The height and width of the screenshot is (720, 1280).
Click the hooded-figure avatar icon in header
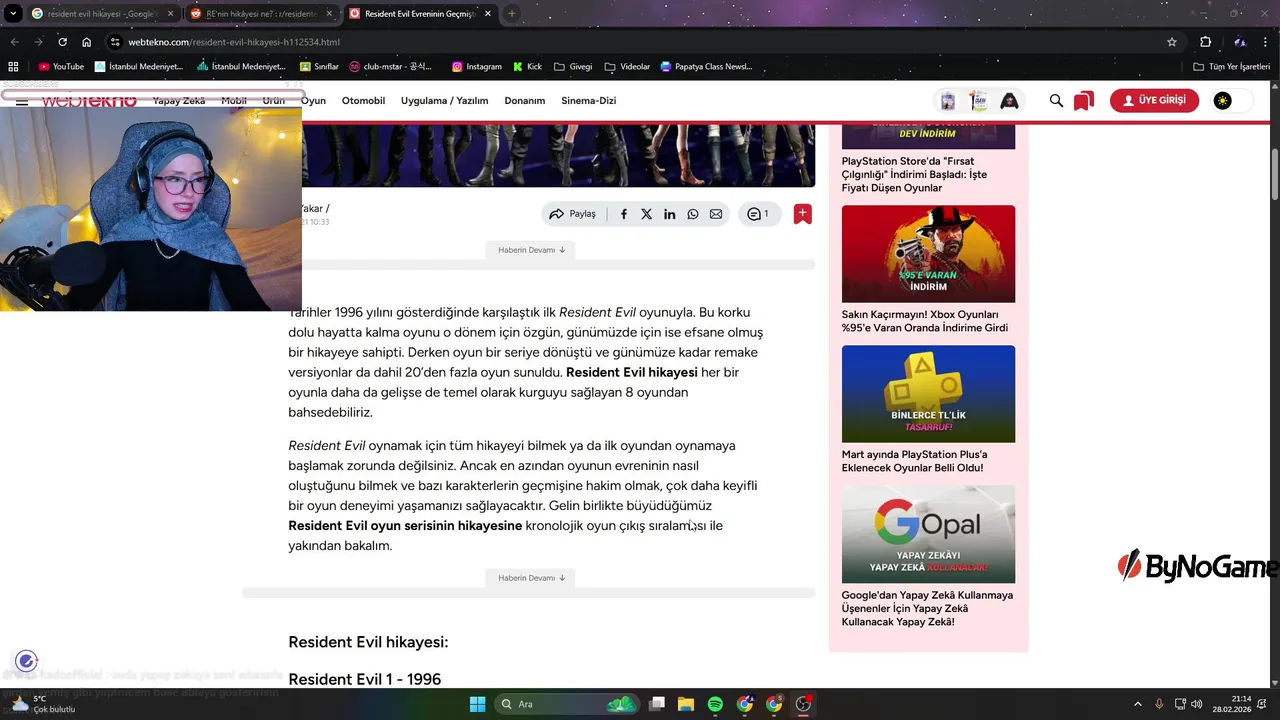pyautogui.click(x=1009, y=101)
